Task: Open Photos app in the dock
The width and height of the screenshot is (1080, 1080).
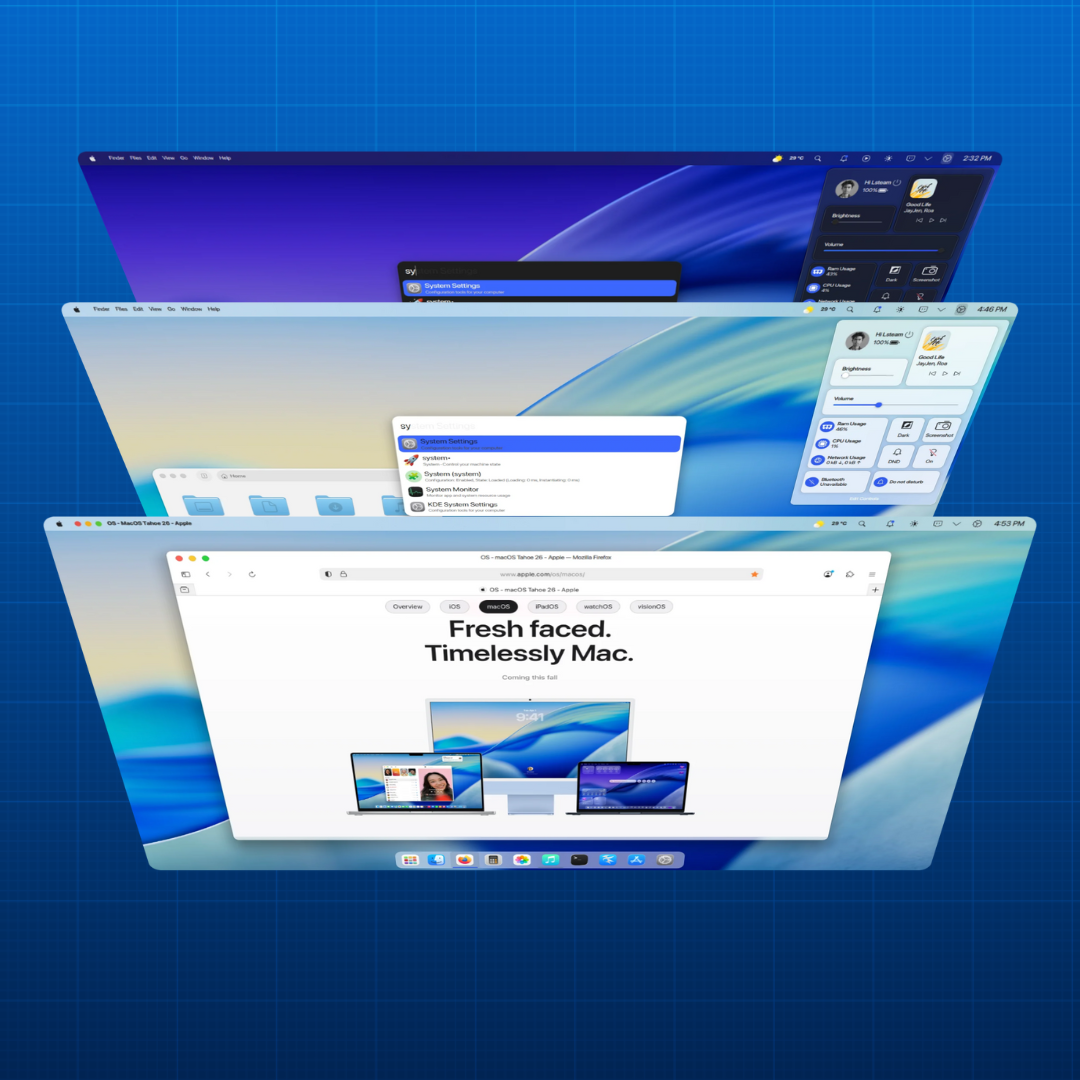Action: click(522, 860)
